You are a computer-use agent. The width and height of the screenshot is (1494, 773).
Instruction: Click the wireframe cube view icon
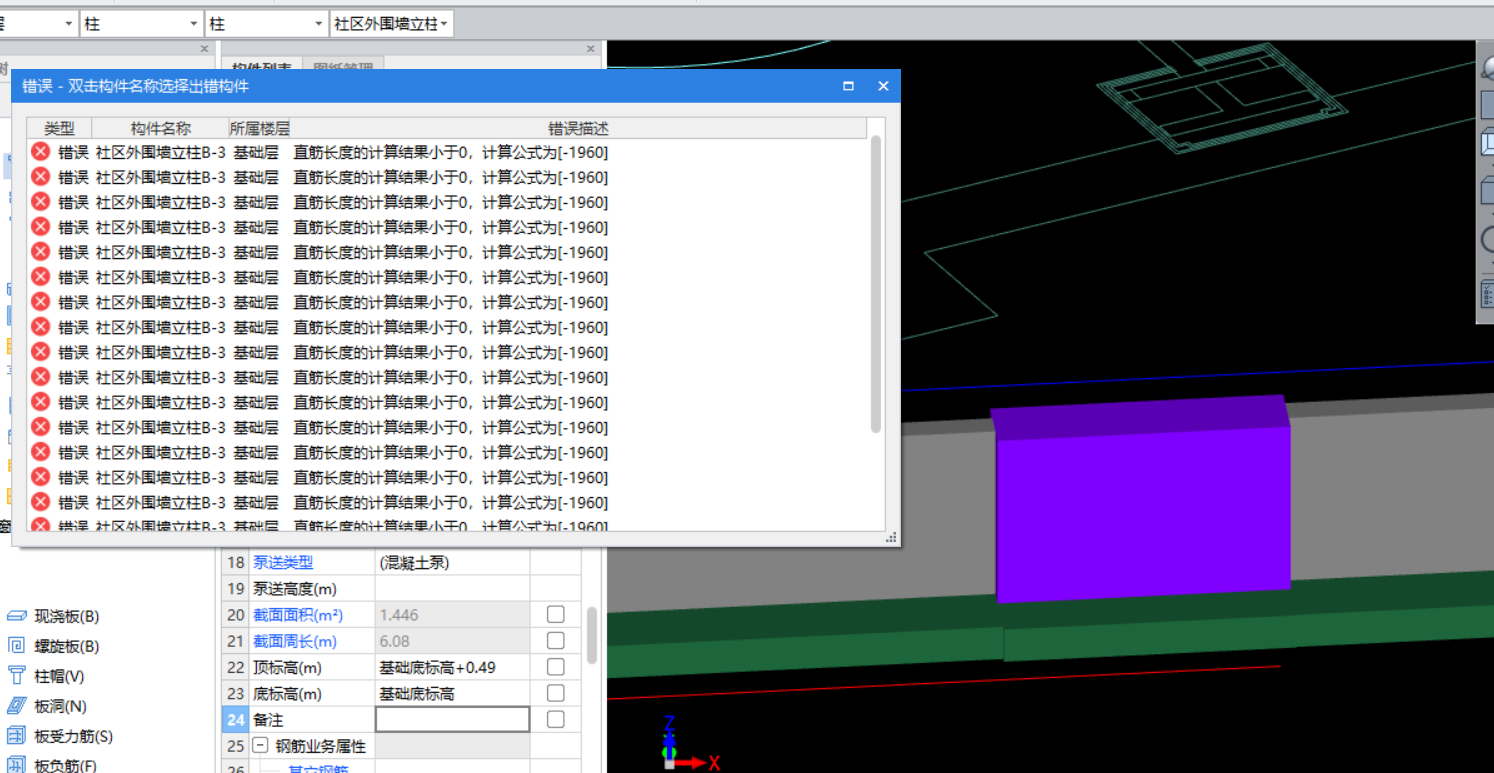pyautogui.click(x=1487, y=143)
